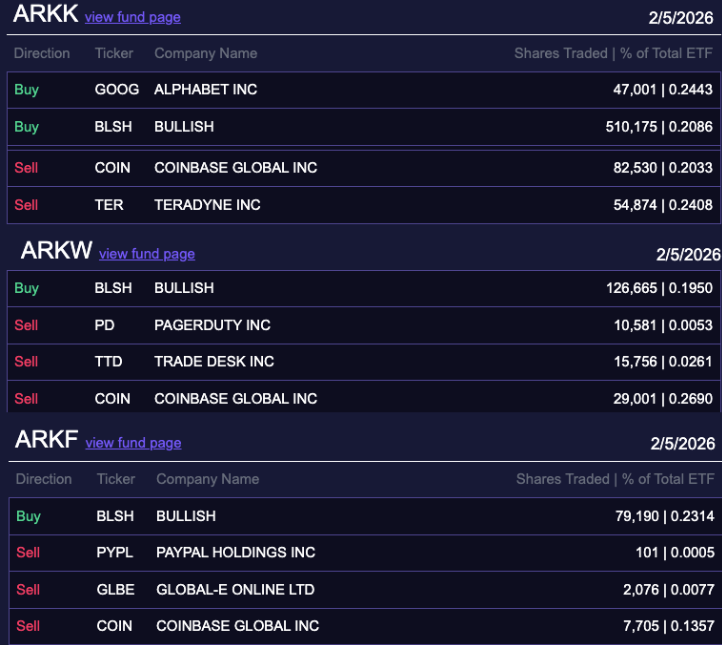
Task: Open ARKK's view fund page link
Action: (132, 17)
